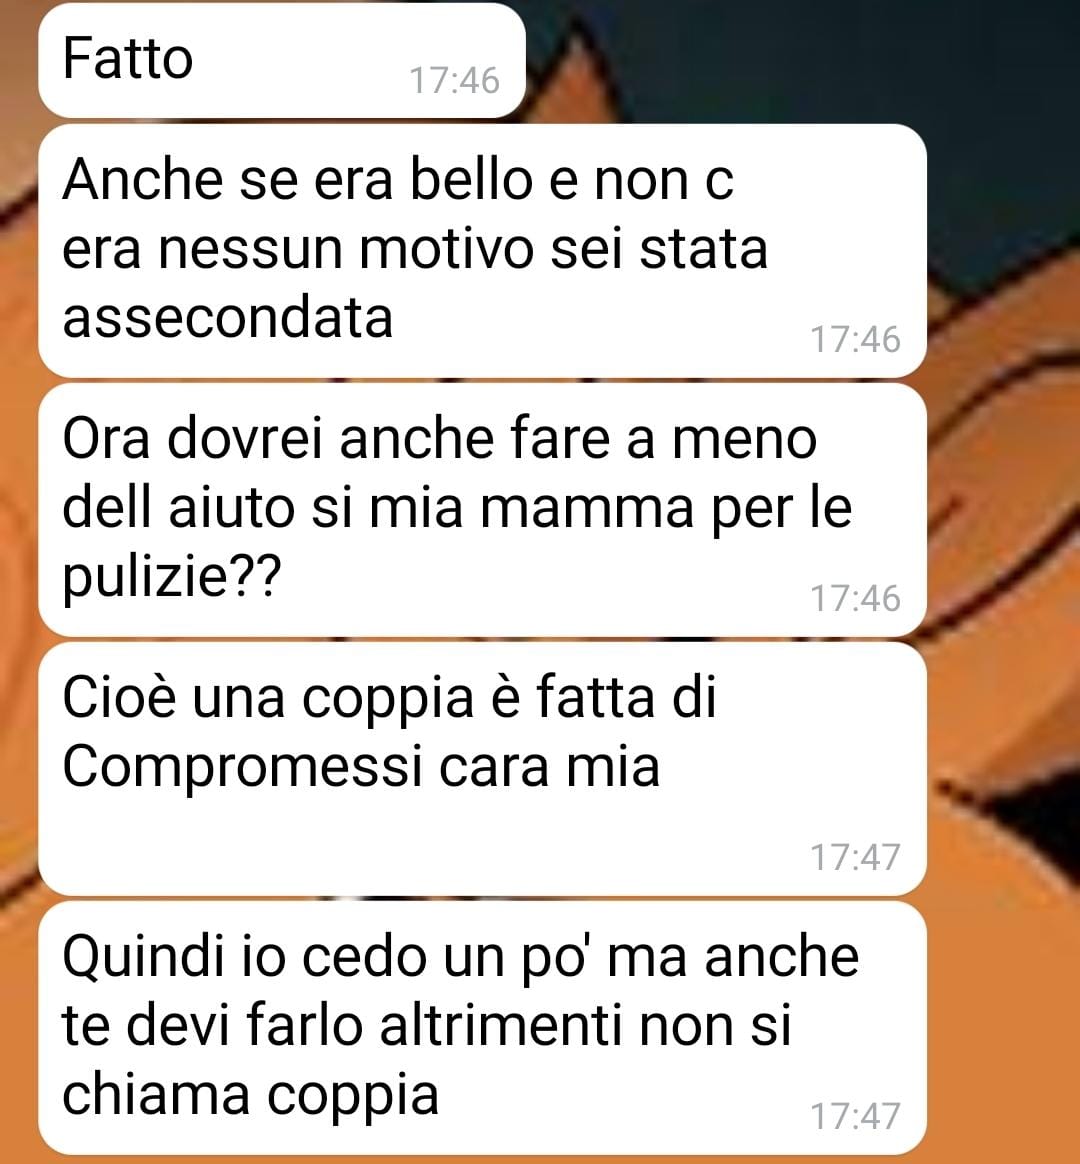Click the word "Compromessi" in the fourth message

[x=242, y=768]
